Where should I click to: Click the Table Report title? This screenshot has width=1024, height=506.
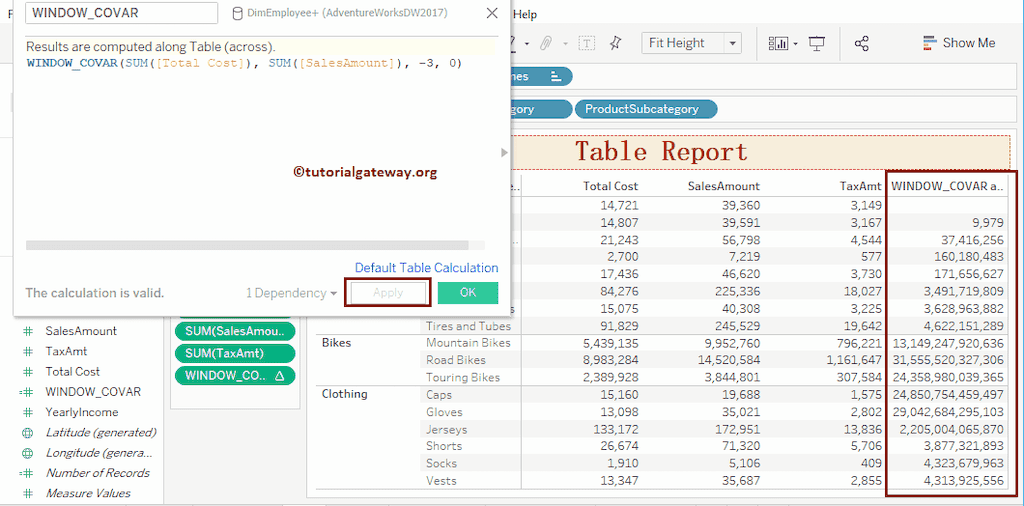(661, 151)
